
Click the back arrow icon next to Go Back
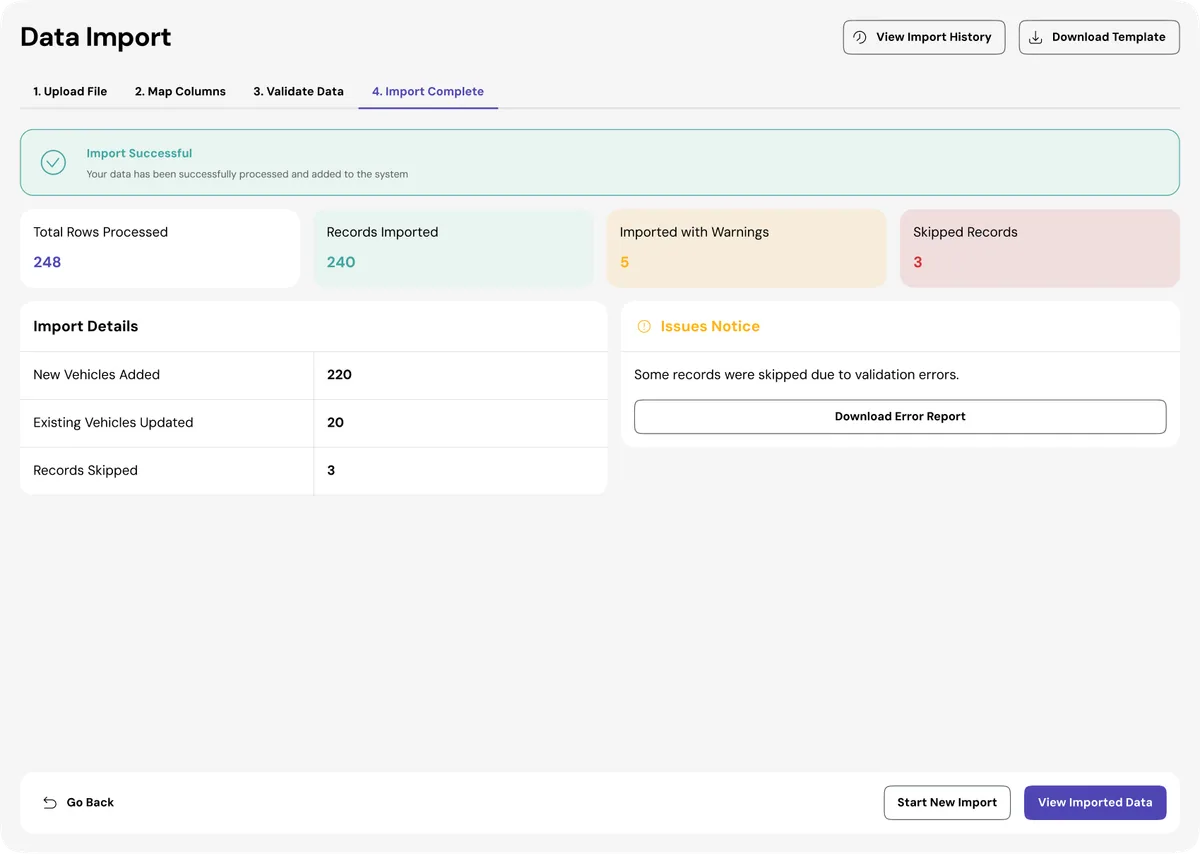tap(49, 802)
